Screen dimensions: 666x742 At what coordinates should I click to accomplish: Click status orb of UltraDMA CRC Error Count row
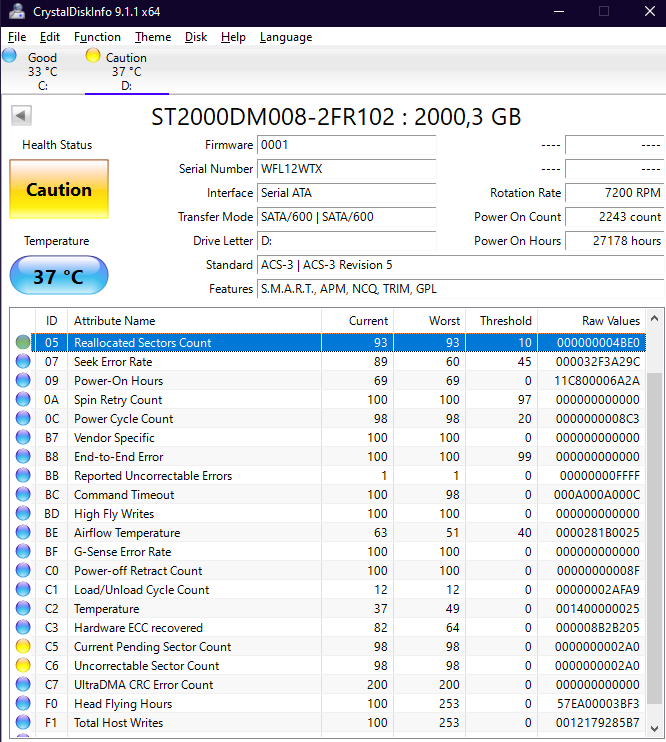23,684
